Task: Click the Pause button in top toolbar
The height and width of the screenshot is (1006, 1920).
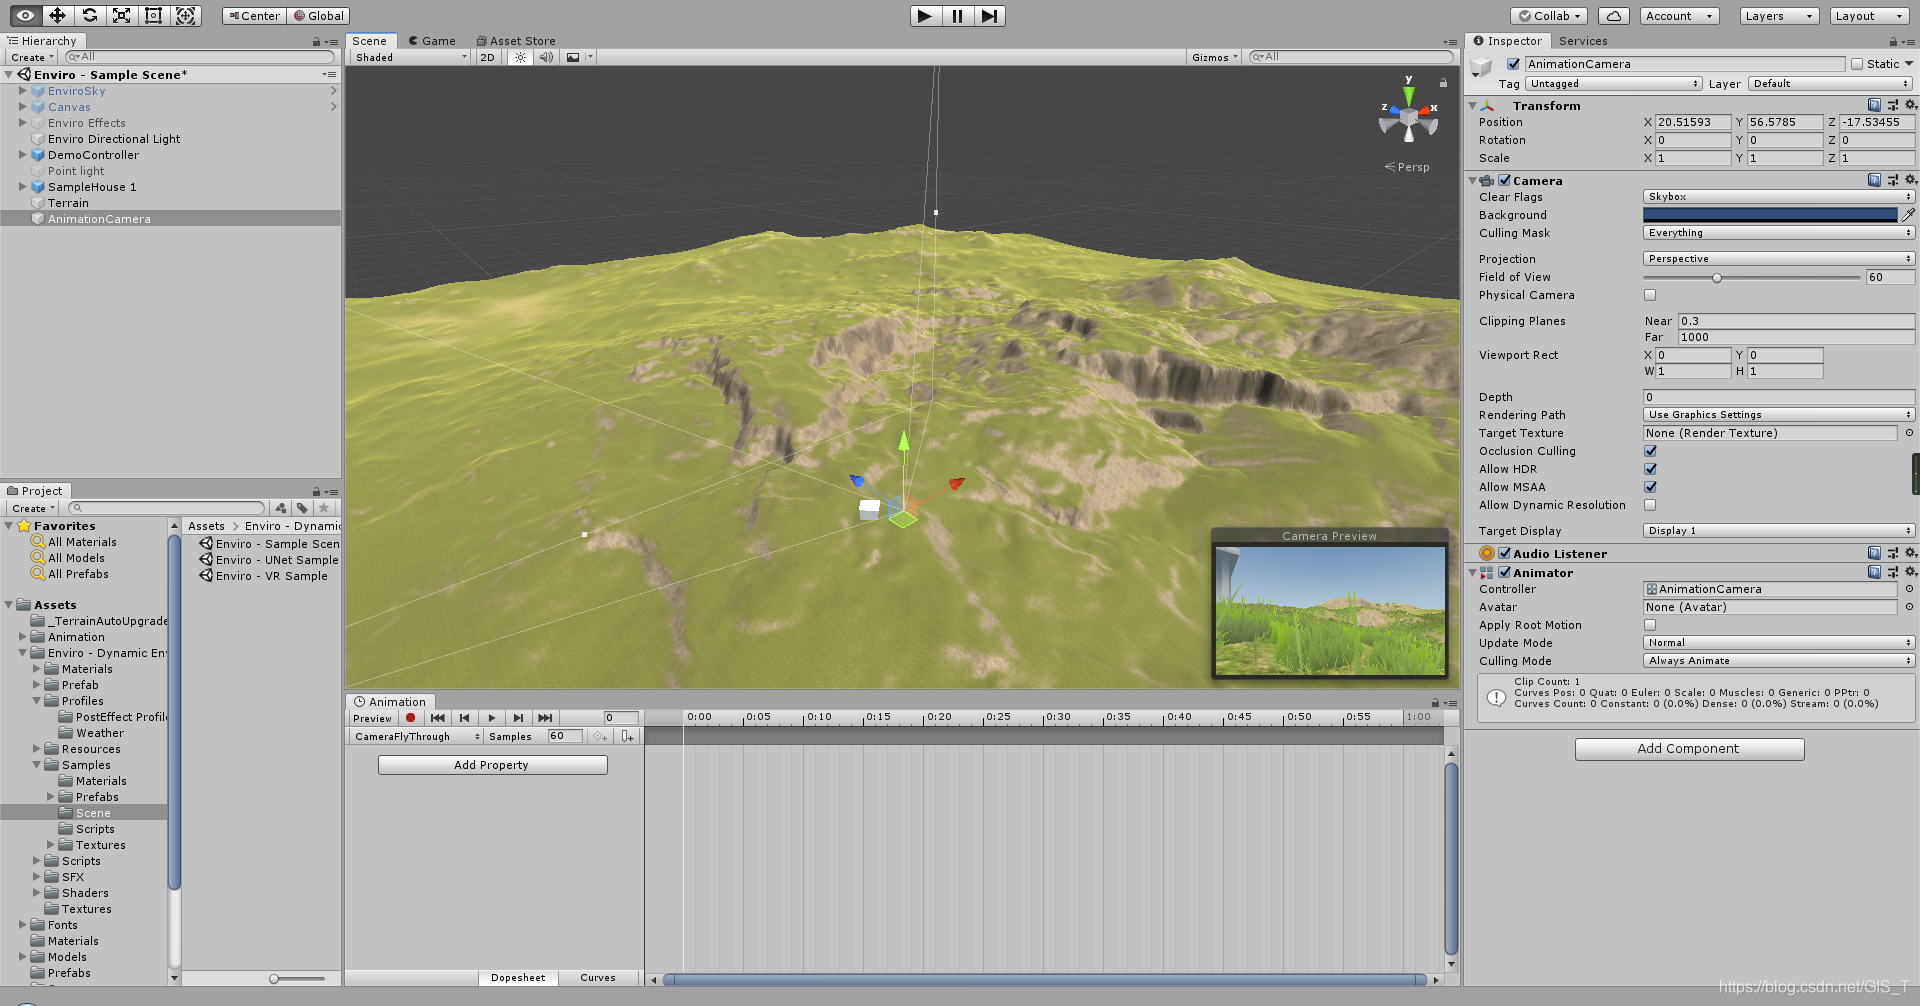Action: (957, 15)
